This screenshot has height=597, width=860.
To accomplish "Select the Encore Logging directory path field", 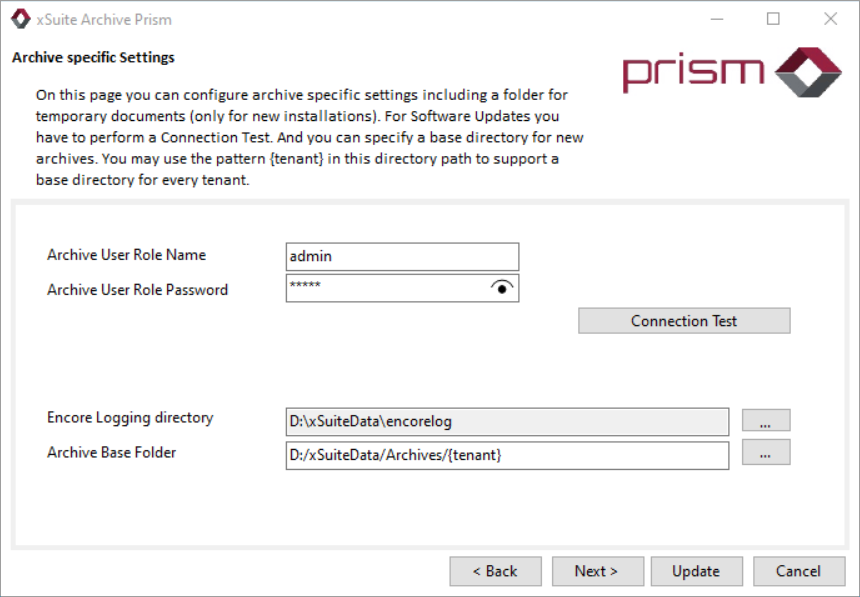I will point(507,422).
